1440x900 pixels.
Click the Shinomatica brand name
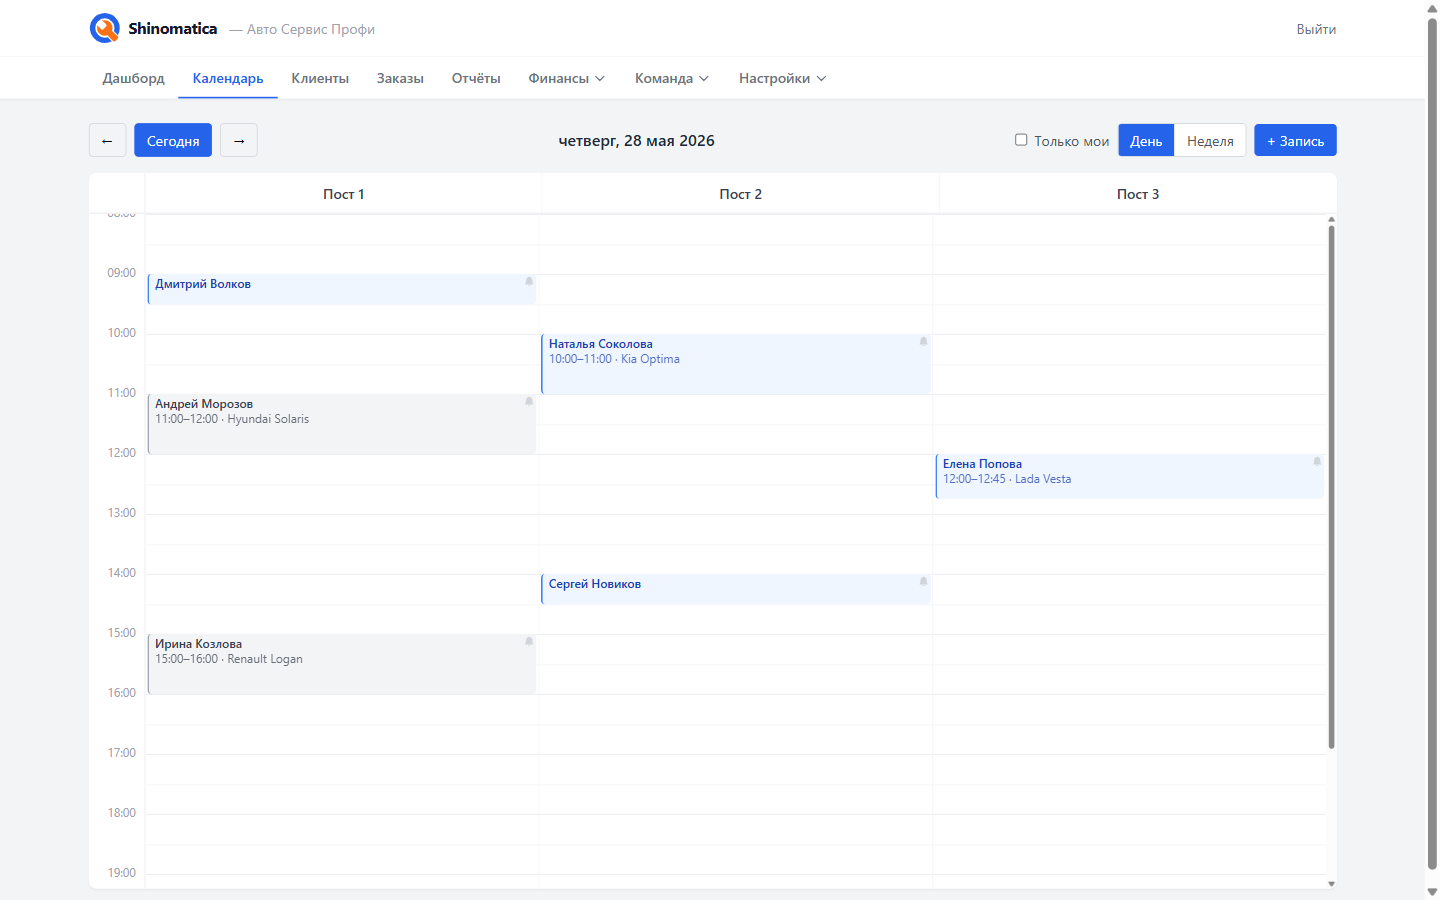(172, 28)
